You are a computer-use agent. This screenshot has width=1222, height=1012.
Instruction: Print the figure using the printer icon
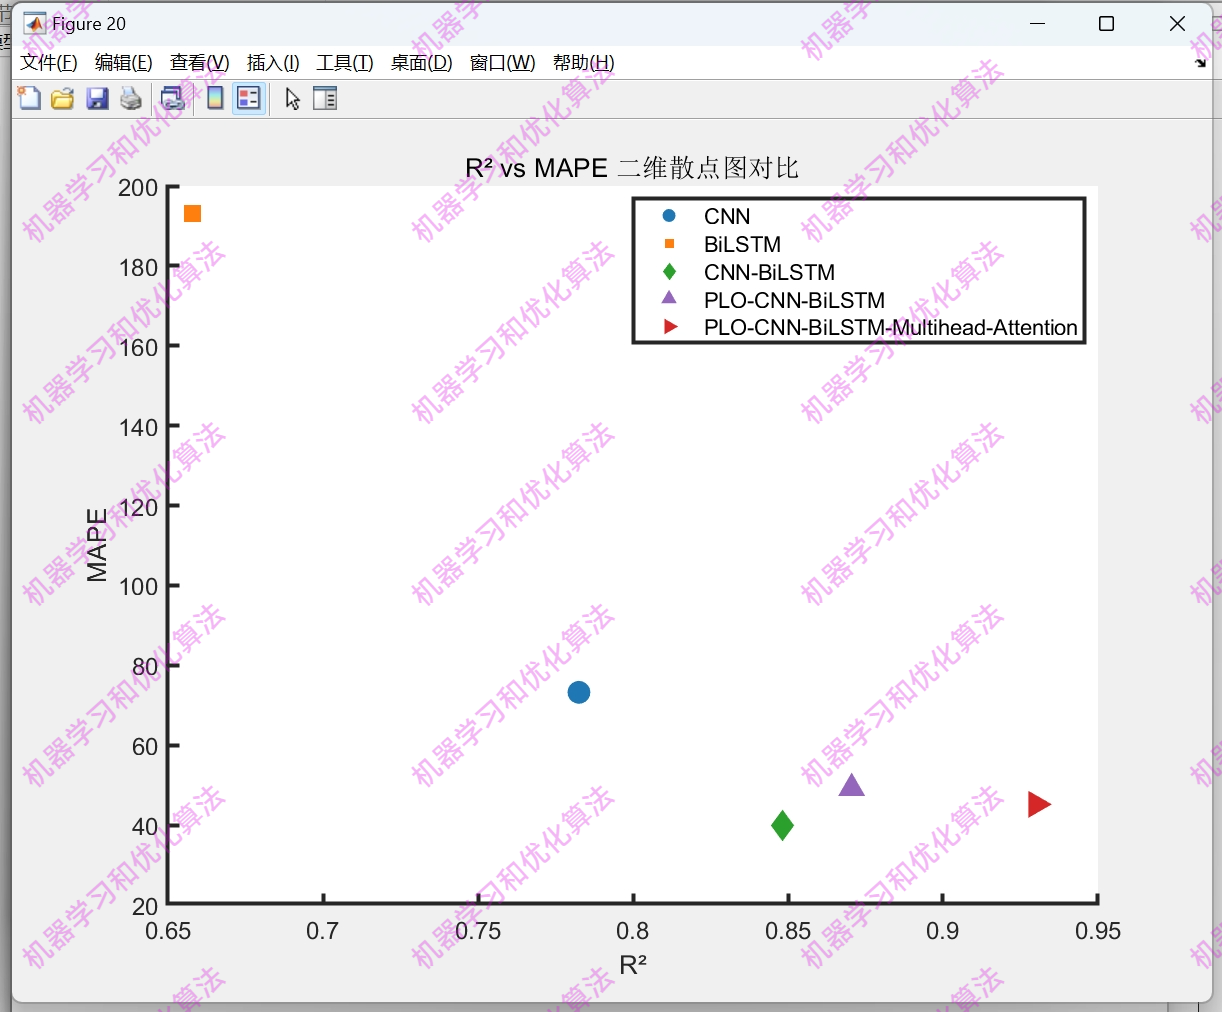[x=131, y=98]
